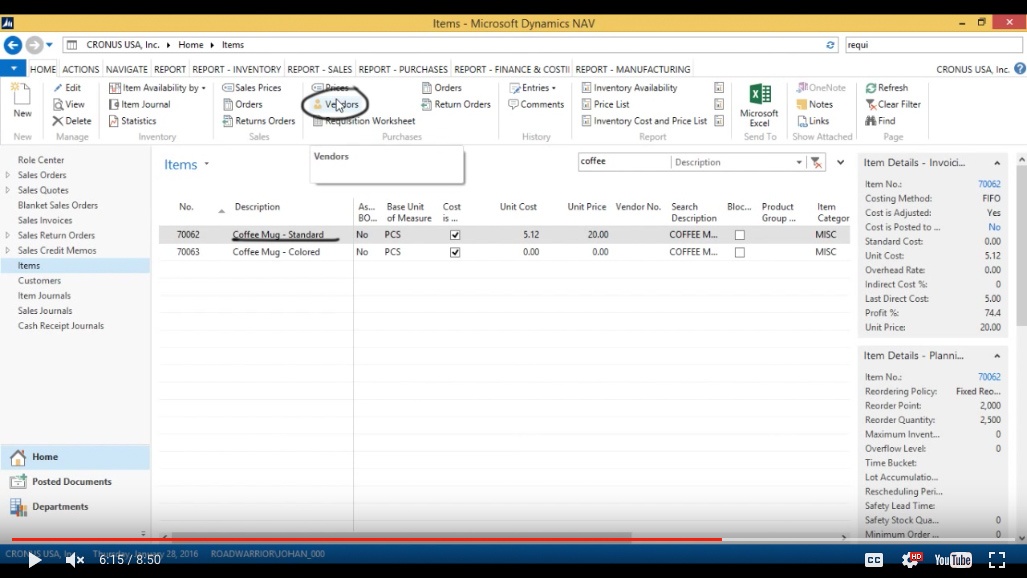Screen dimensions: 1027x578
Task: Open REPORT - INVENTORY tab
Action: [236, 69]
